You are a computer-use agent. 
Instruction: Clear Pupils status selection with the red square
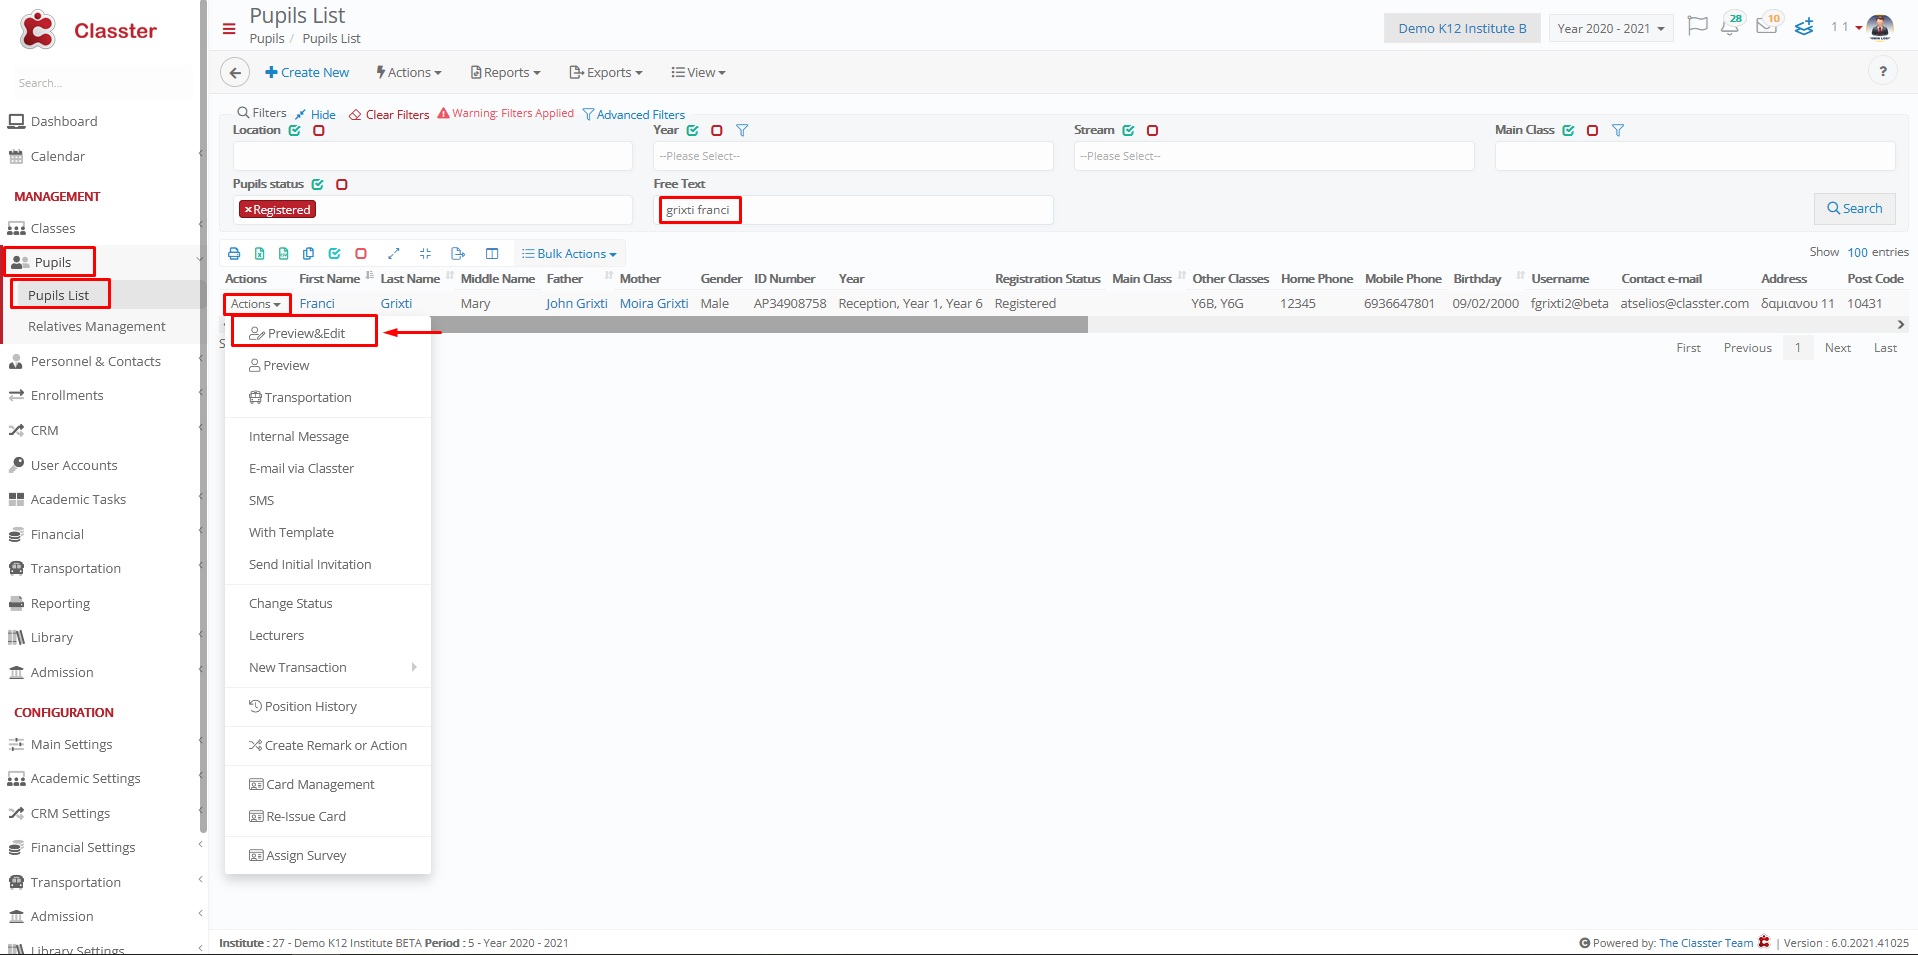[342, 184]
